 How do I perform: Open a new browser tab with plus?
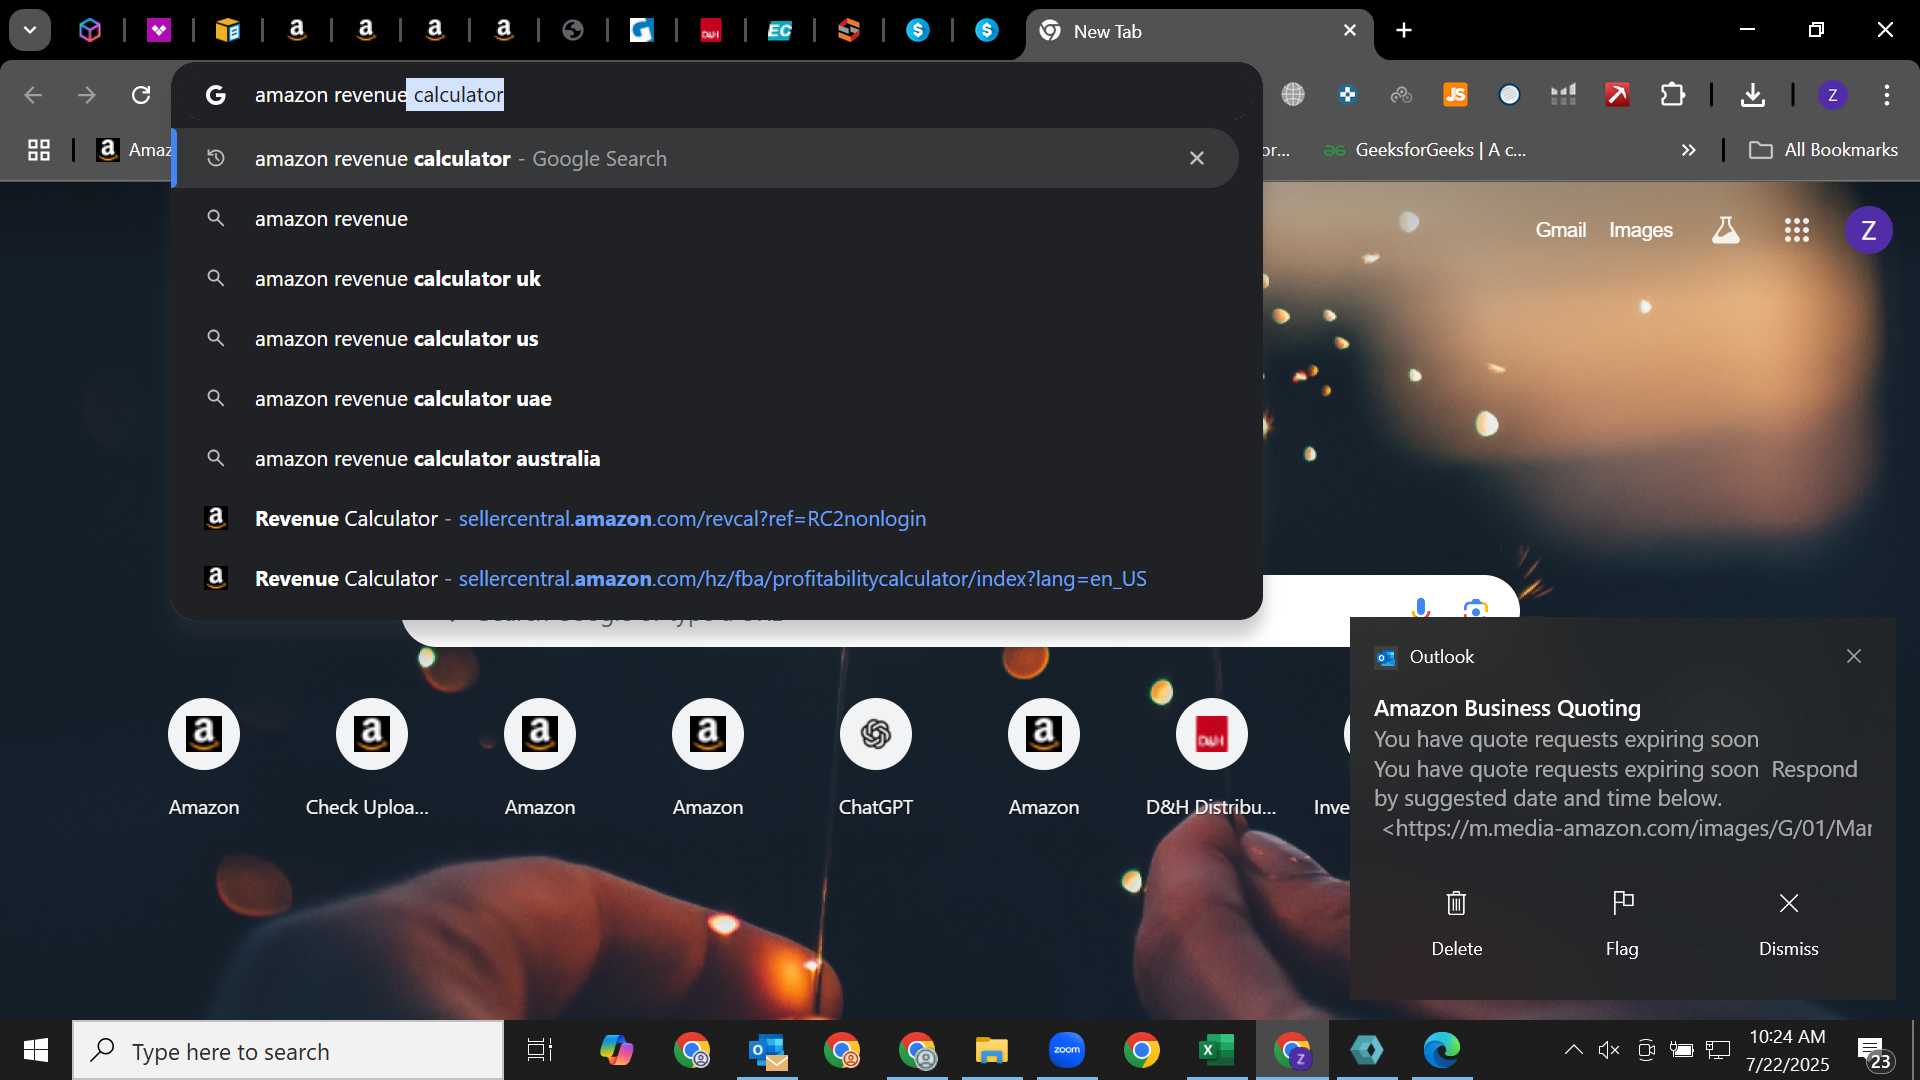[x=1404, y=30]
